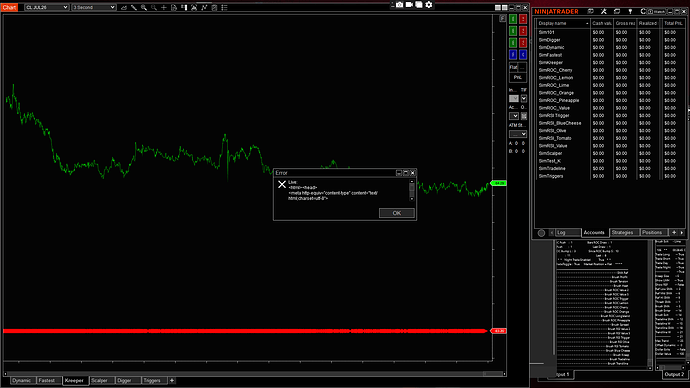Click the zoom out magnifier icon

(154, 7)
